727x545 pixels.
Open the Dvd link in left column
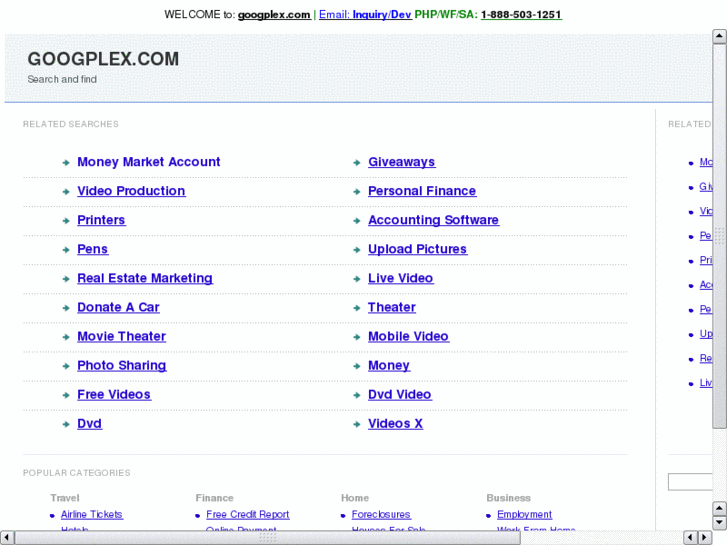tap(89, 424)
